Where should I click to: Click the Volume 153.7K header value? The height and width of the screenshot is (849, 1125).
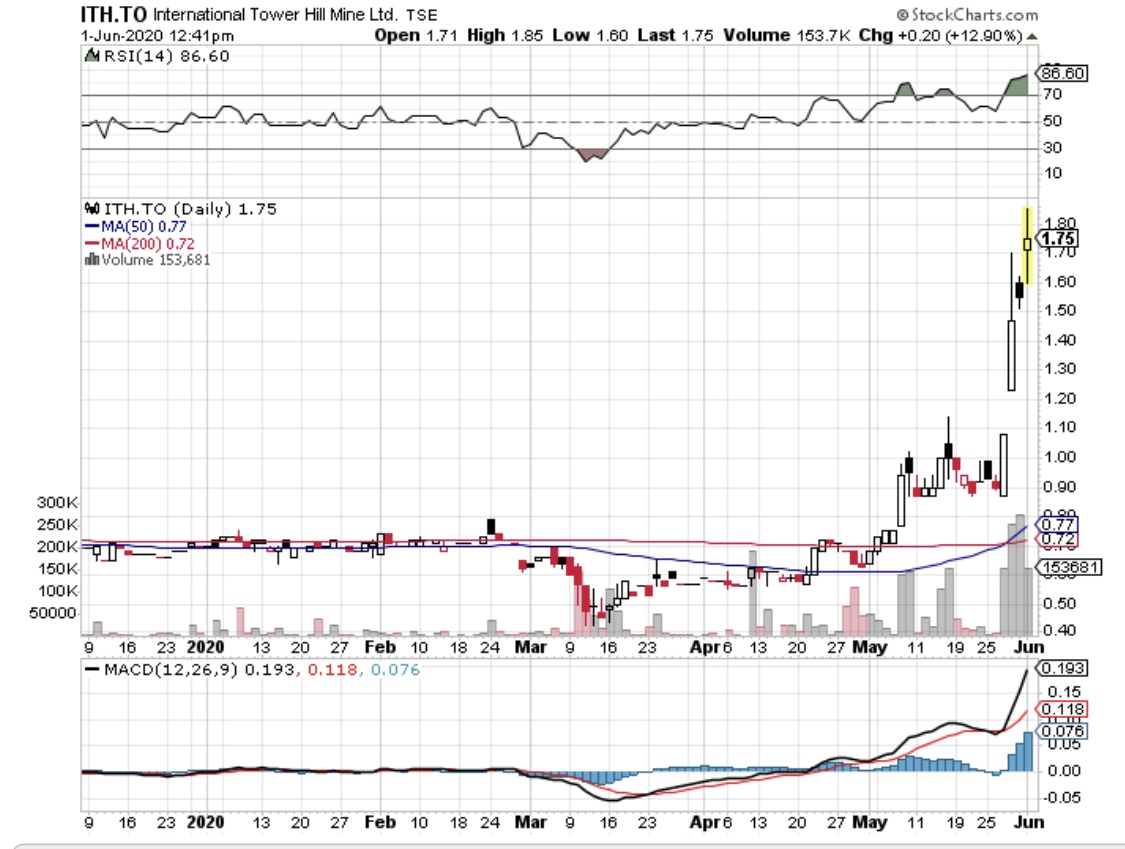tap(786, 35)
